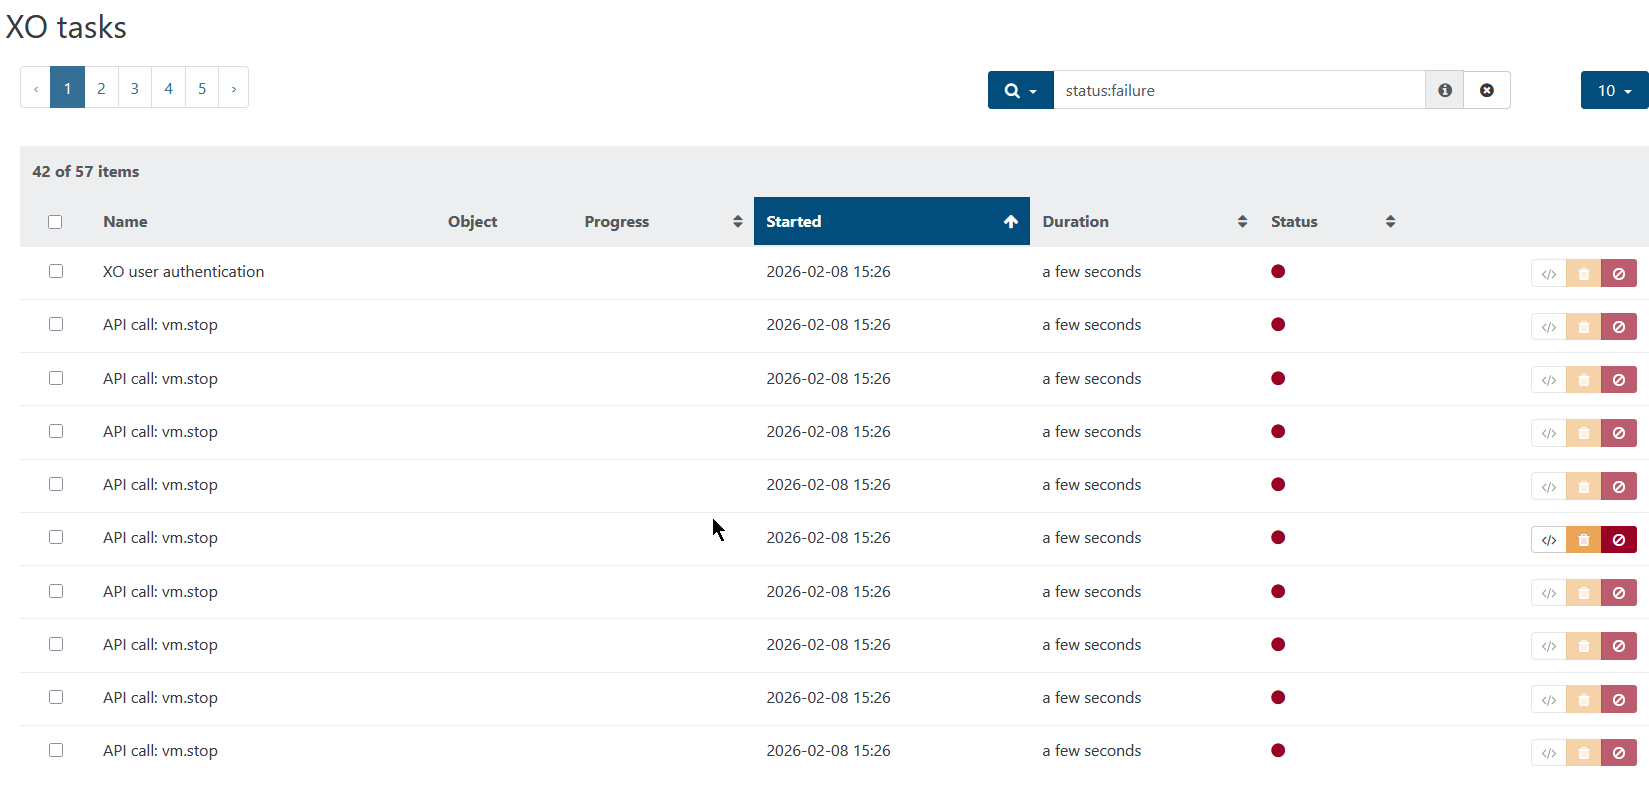Tick the checkbox of the last task row

point(56,750)
